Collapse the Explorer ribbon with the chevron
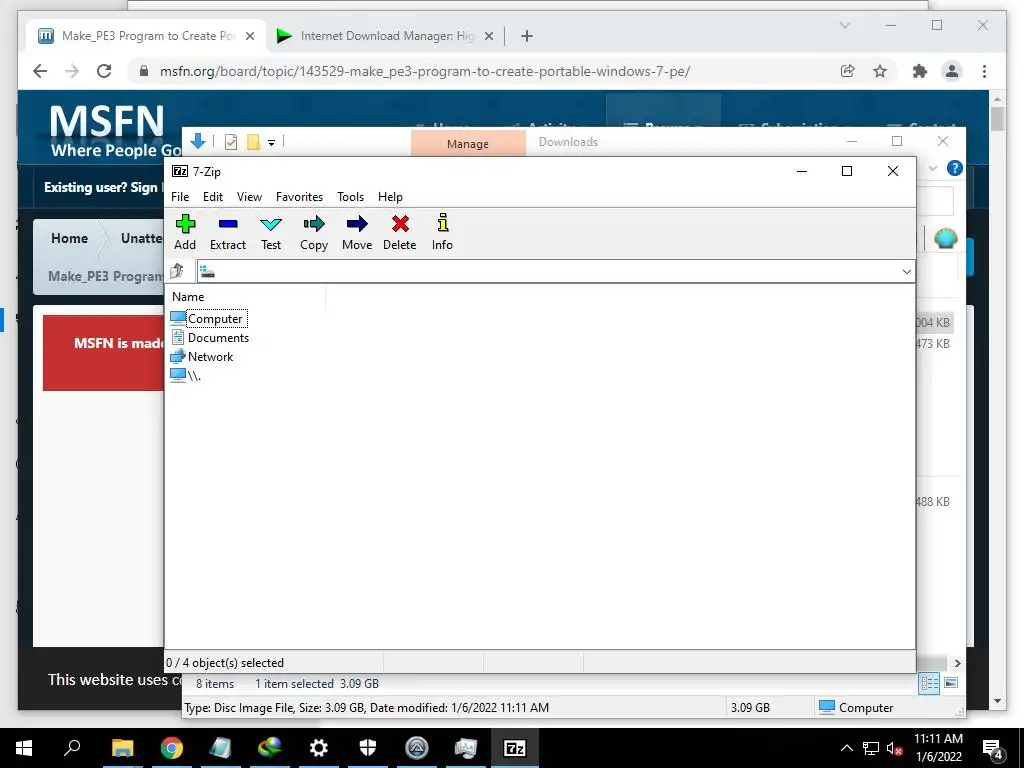 (933, 168)
